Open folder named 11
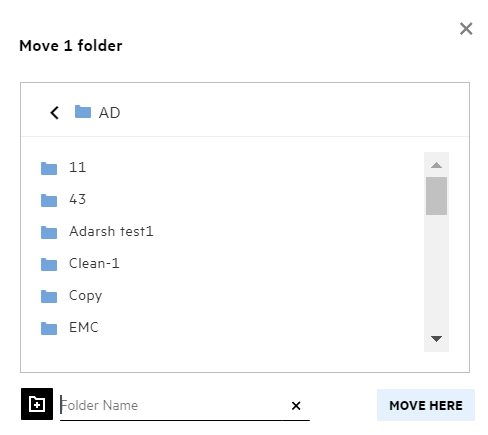488x435 pixels. [x=77, y=167]
